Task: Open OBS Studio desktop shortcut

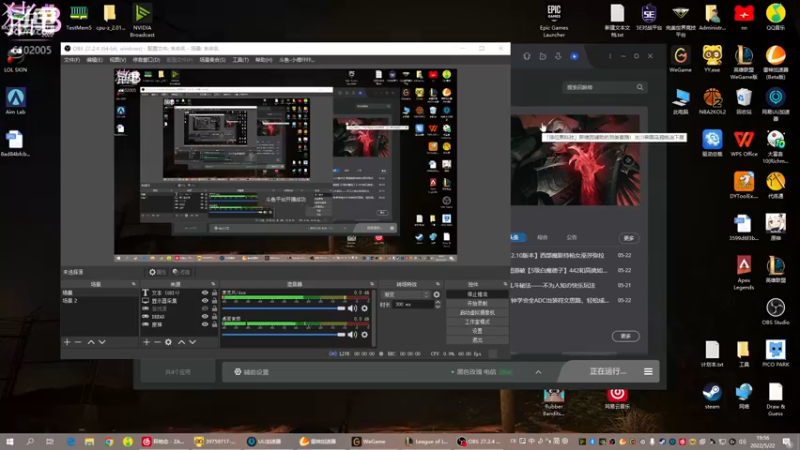Action: (776, 311)
